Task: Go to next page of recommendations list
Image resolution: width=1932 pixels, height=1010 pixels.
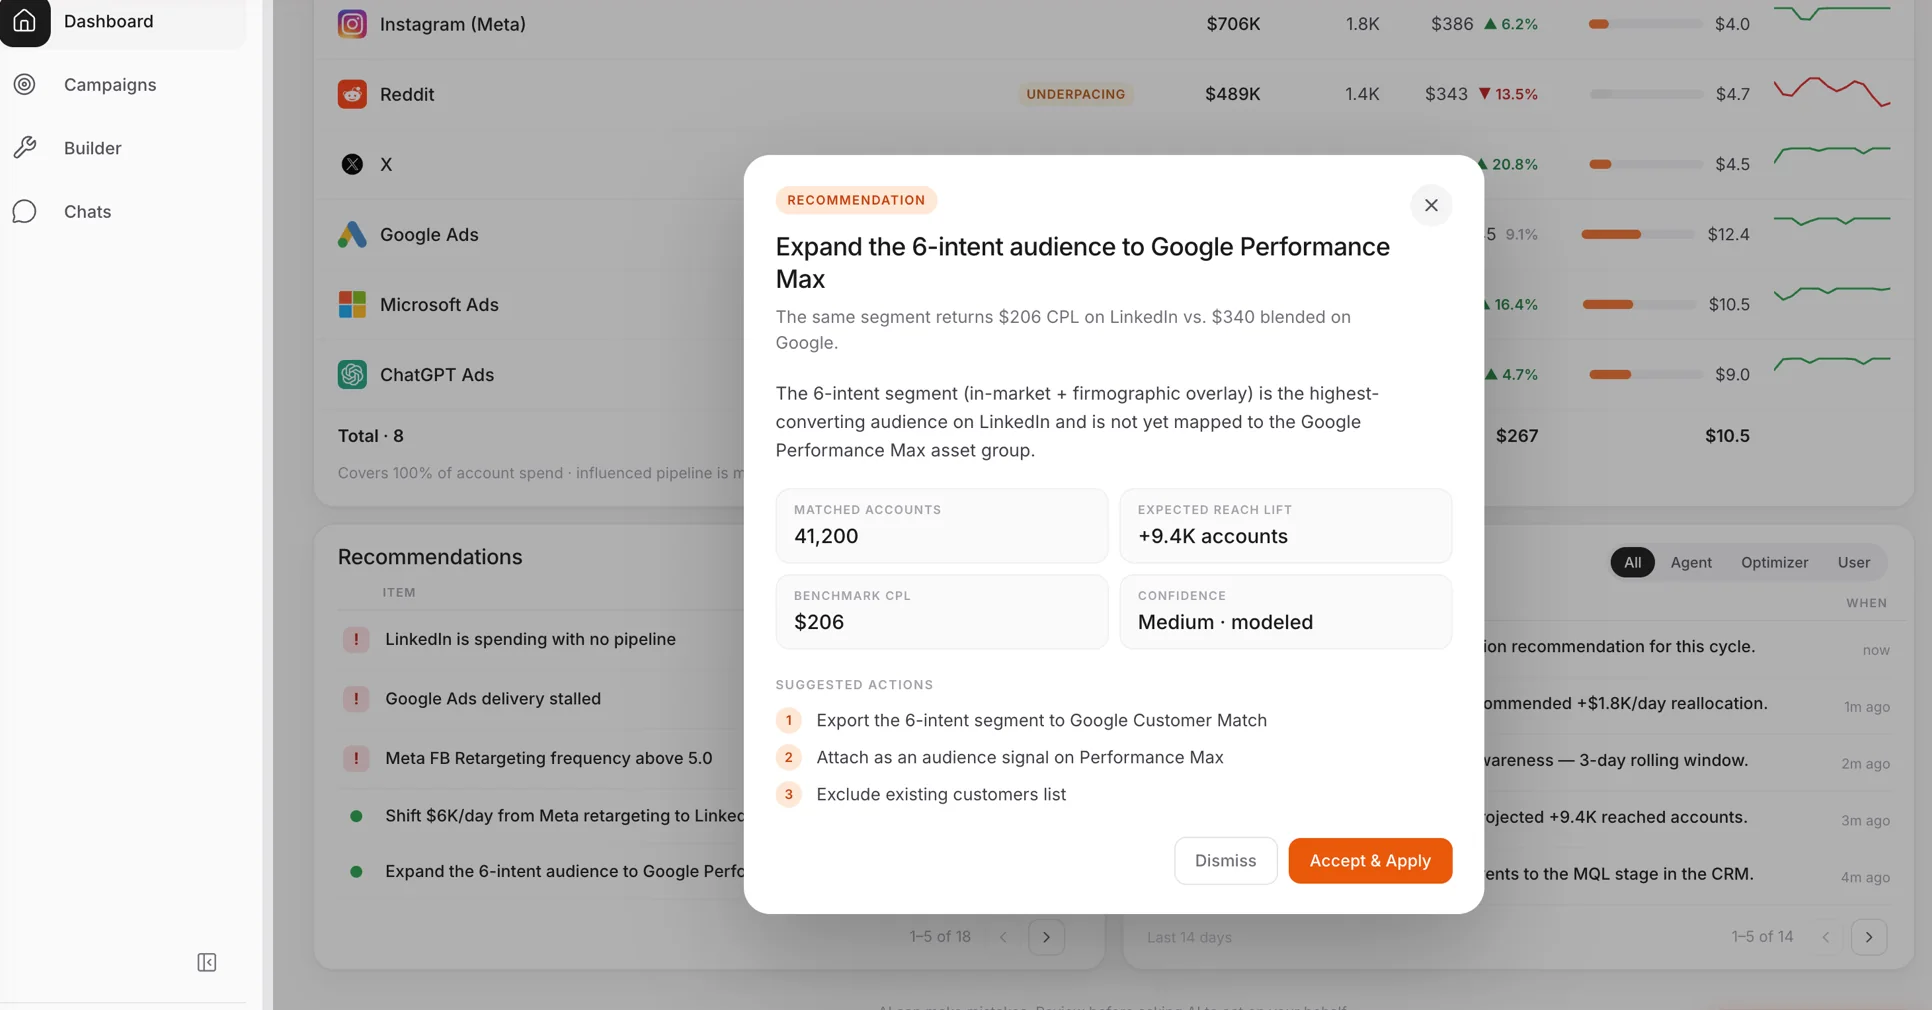Action: tap(1046, 937)
